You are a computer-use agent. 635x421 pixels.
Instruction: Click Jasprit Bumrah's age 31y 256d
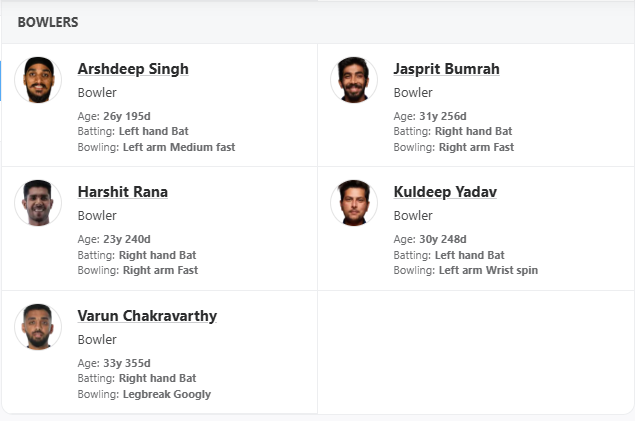(x=443, y=116)
